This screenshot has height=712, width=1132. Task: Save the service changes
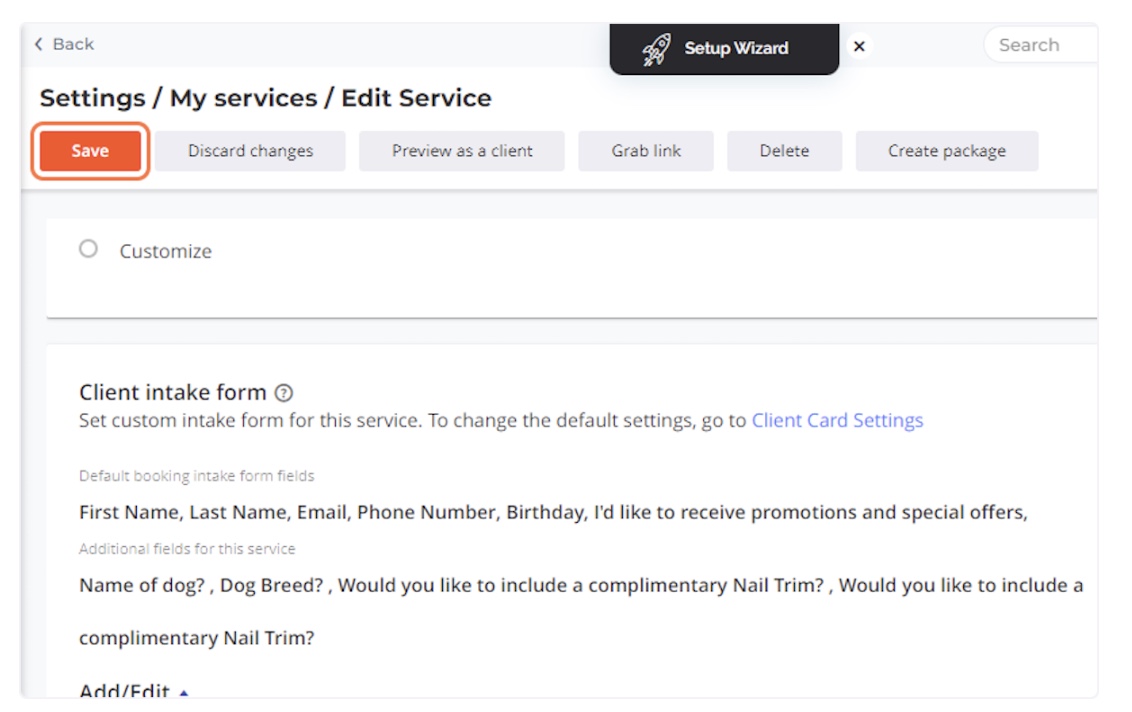[x=88, y=150]
